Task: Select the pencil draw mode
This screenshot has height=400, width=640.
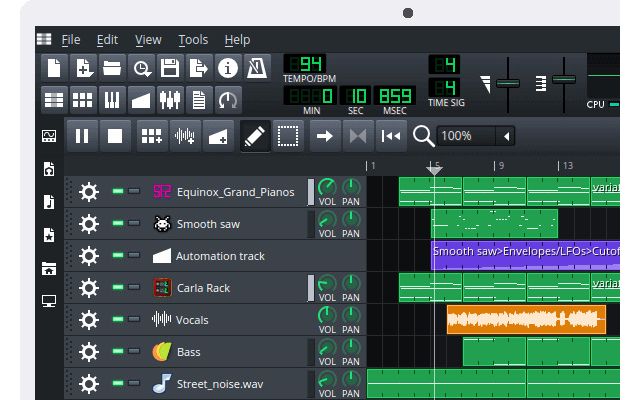Action: 255,136
